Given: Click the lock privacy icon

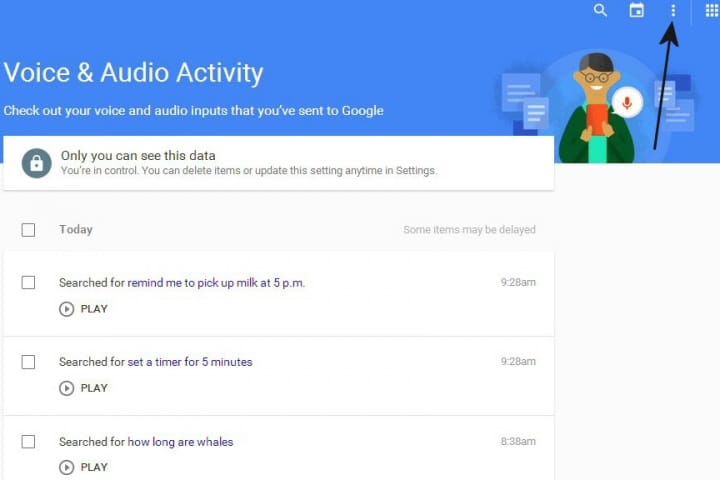Looking at the screenshot, I should pyautogui.click(x=37, y=163).
